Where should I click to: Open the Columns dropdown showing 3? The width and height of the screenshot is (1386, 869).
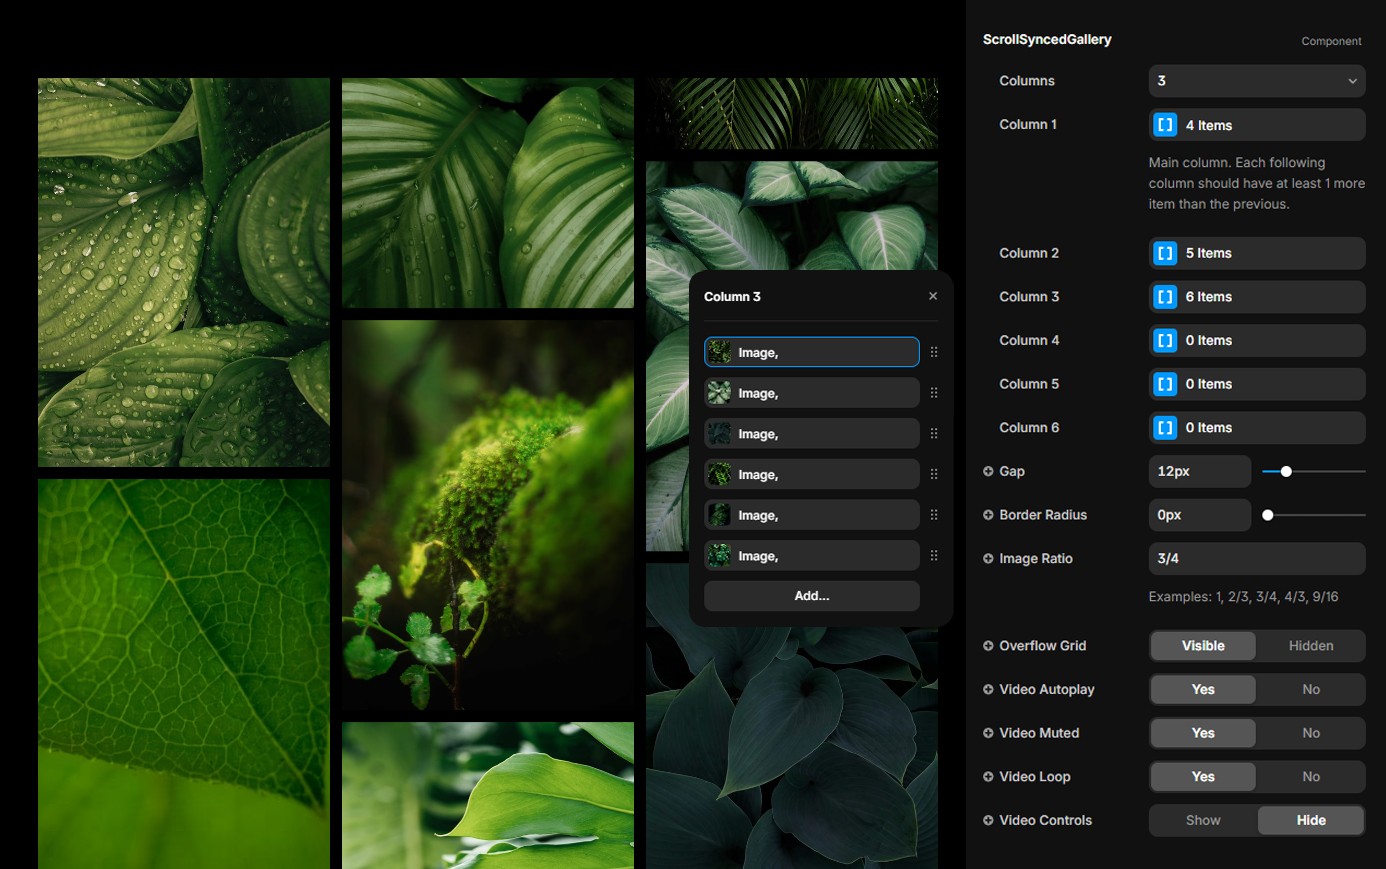pyautogui.click(x=1257, y=81)
